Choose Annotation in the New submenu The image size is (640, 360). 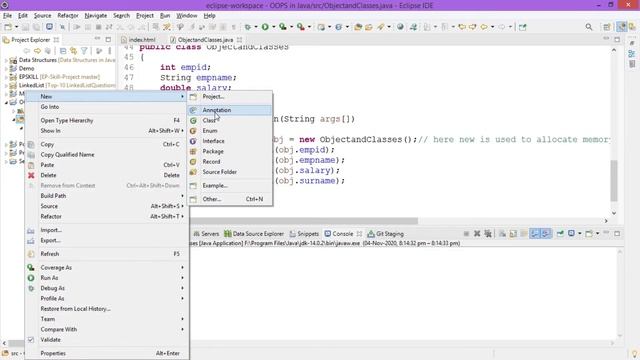(230, 110)
